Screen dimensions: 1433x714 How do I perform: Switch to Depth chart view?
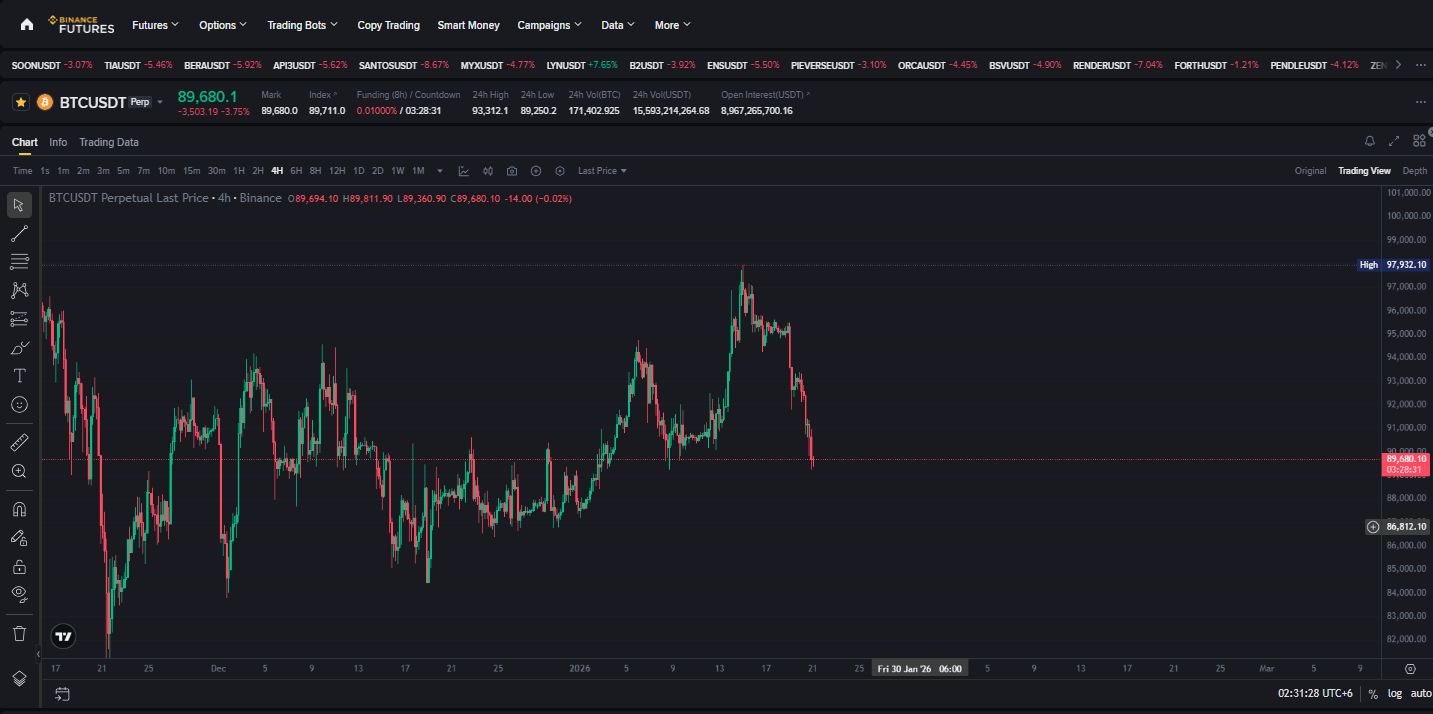(x=1415, y=171)
